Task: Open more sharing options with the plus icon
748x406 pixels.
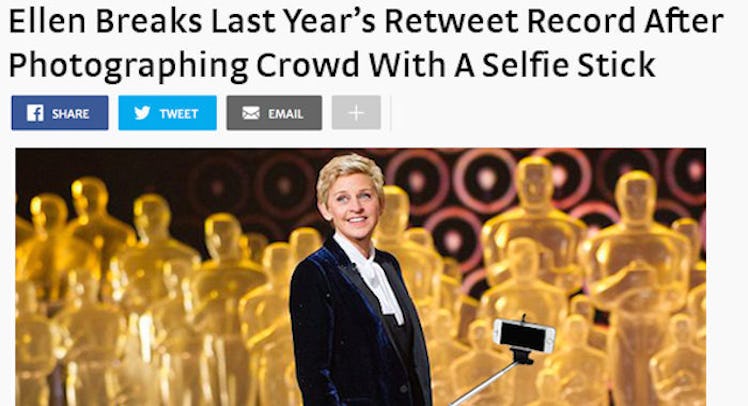Action: click(356, 113)
